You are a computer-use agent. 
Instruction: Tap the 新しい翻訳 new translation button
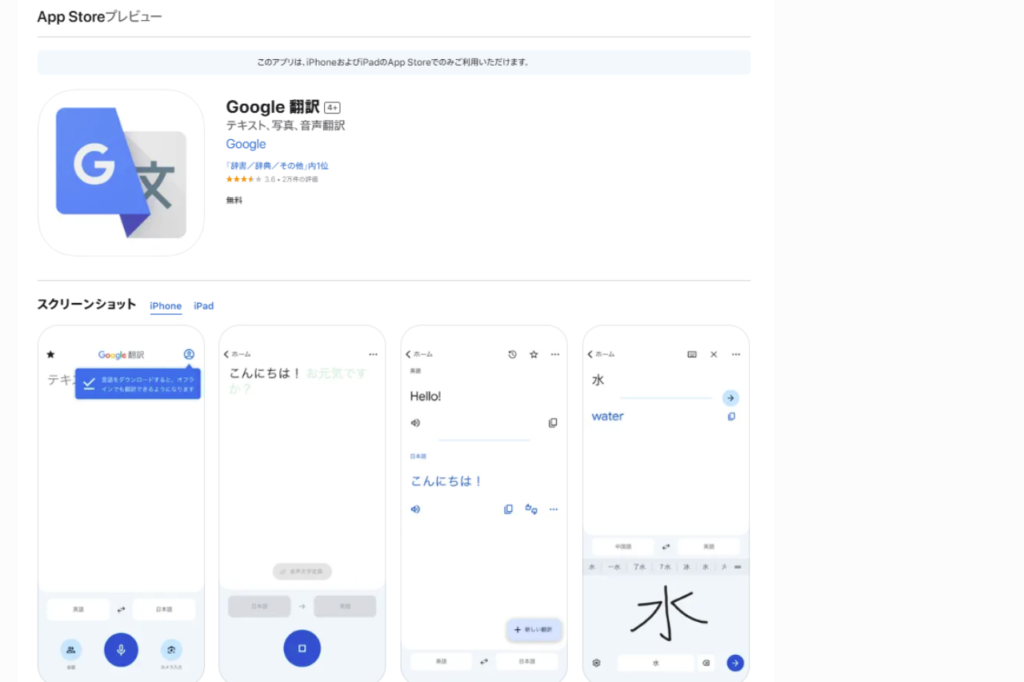534,630
